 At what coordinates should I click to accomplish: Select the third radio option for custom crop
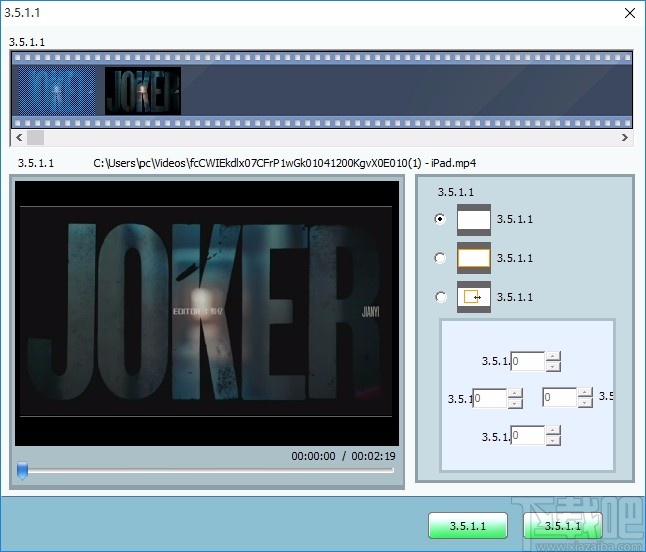pos(440,297)
